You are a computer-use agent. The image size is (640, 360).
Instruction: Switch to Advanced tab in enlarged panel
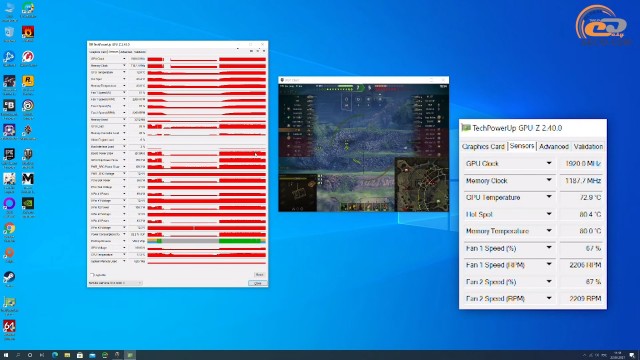554,147
